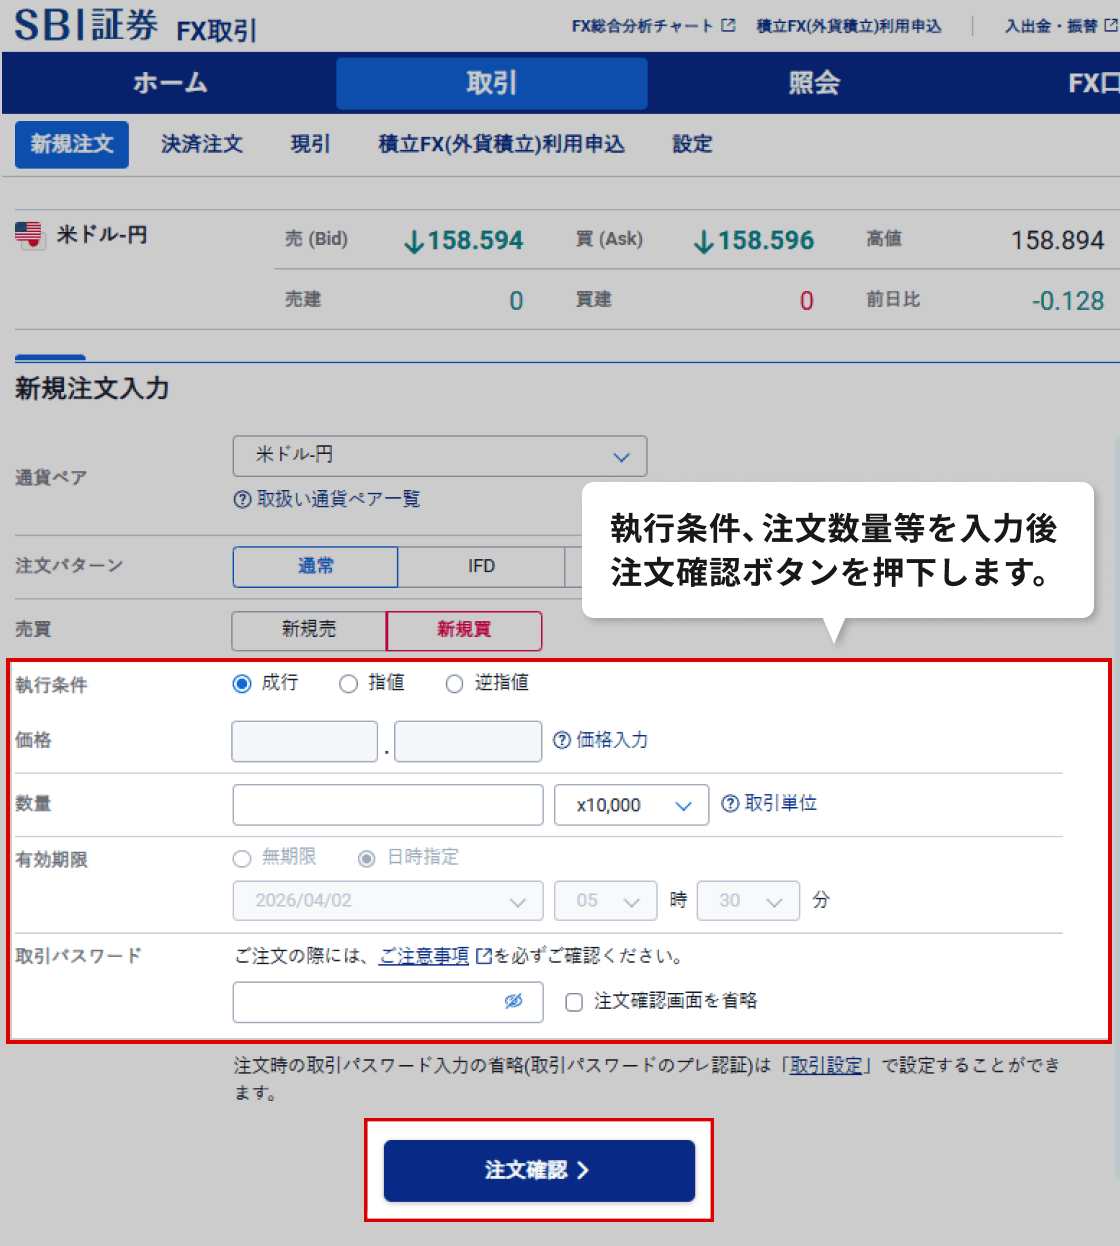
Task: Click the US flag icon beside 米ドル-円
Action: click(x=29, y=235)
